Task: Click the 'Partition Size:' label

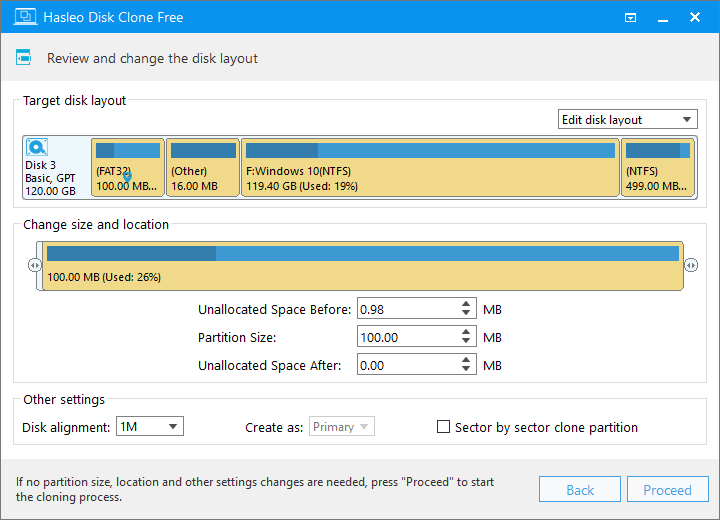Action: coord(237,338)
